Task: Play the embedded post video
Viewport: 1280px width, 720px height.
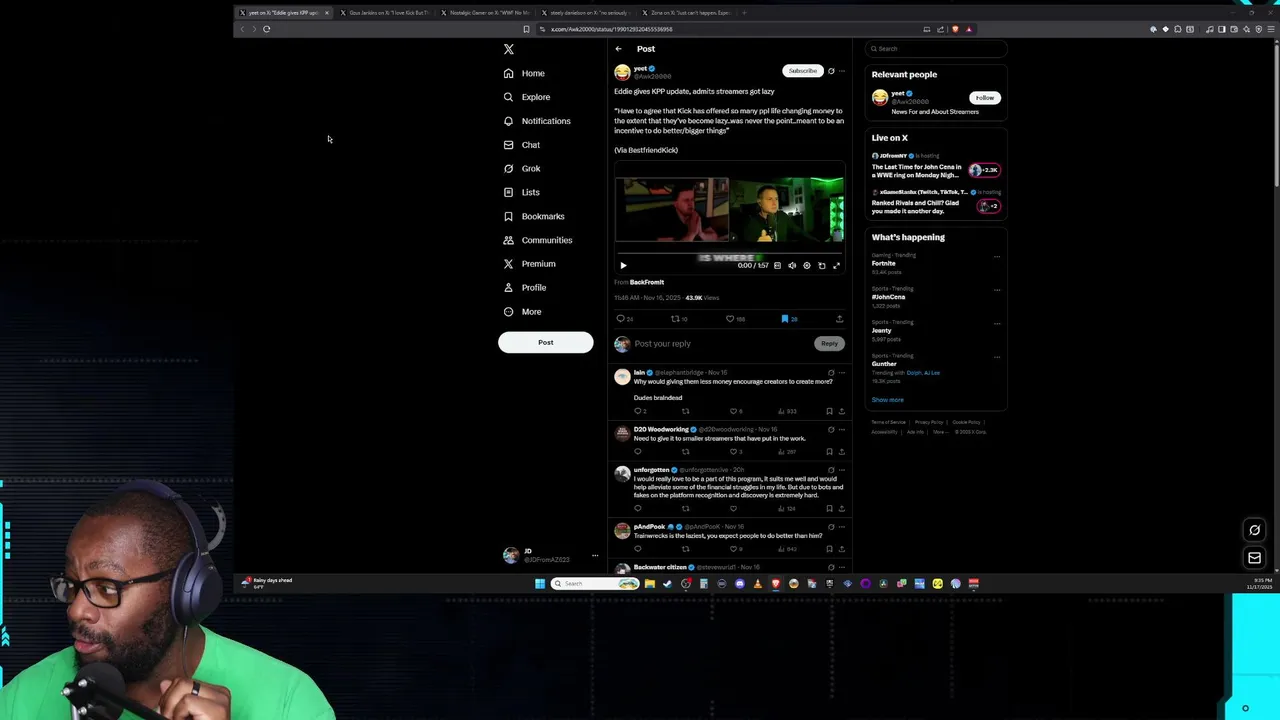Action: 623,266
